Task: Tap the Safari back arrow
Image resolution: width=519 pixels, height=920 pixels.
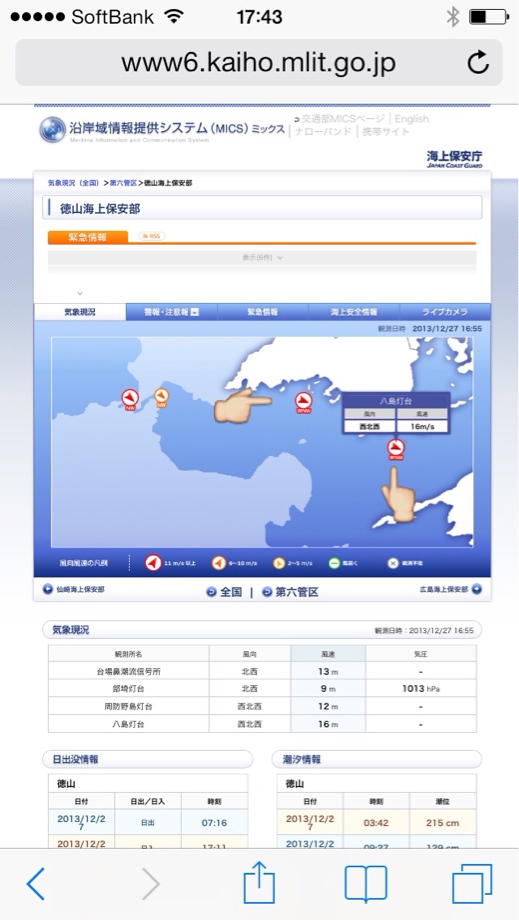Action: coord(36,884)
